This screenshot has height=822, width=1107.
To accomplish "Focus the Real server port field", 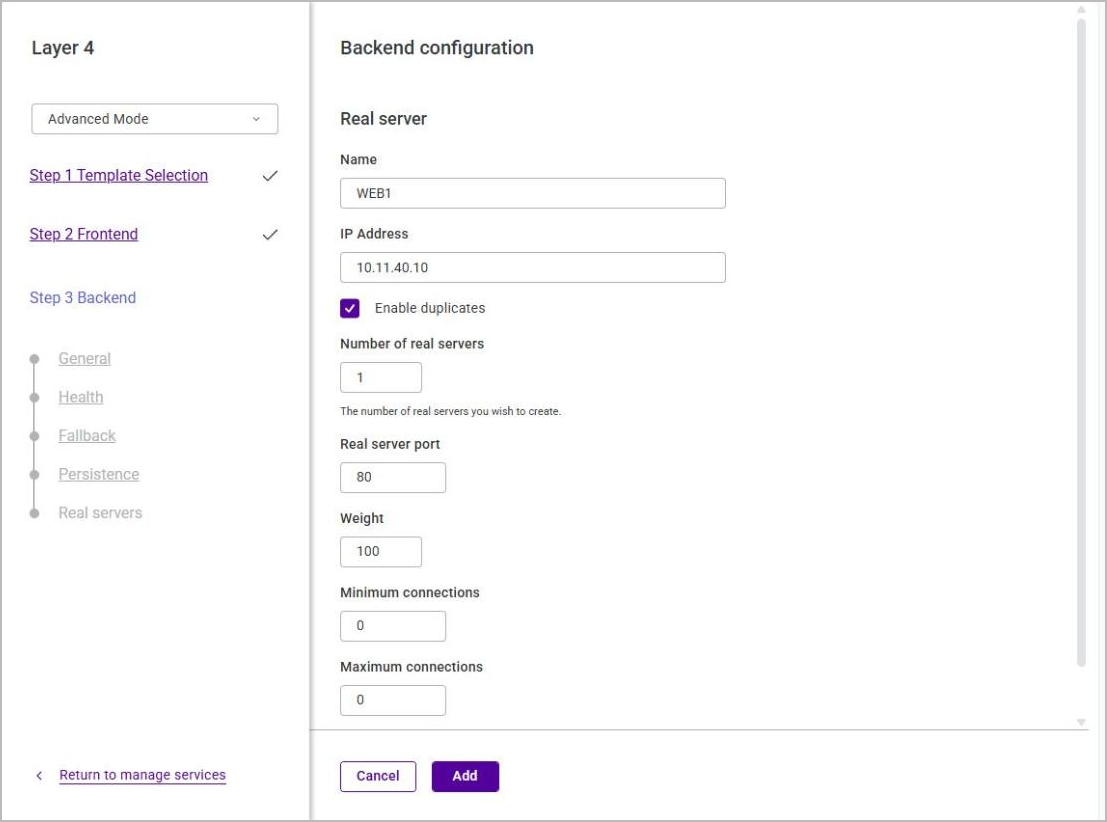I will click(393, 477).
